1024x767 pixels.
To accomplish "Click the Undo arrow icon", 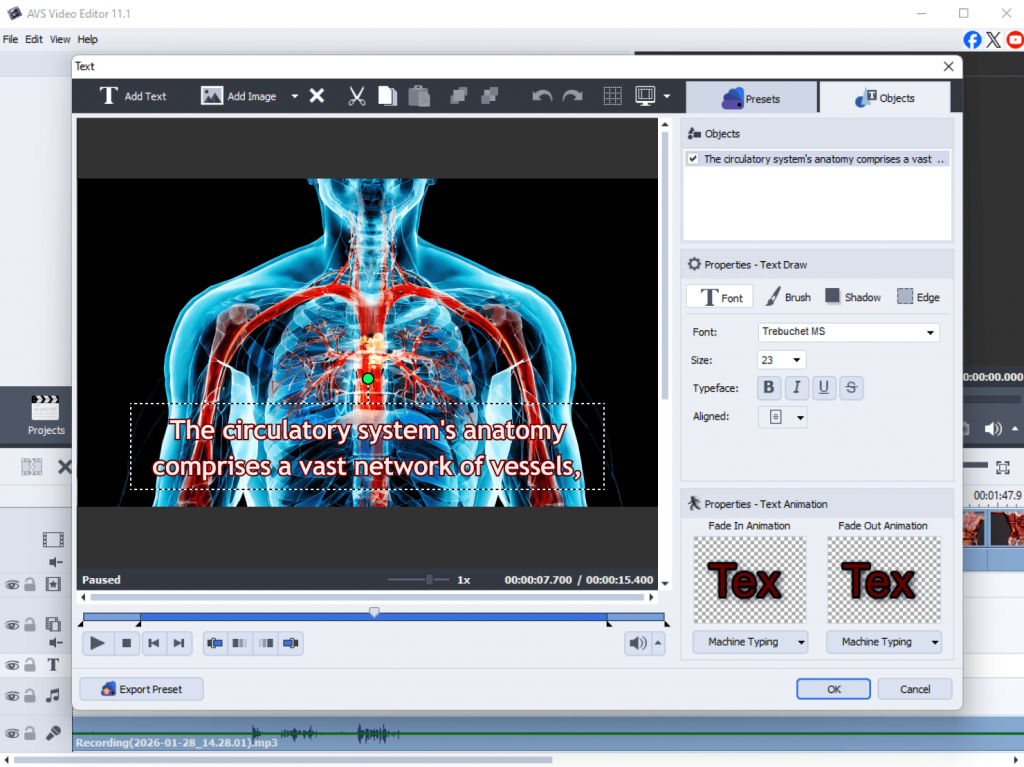I will pyautogui.click(x=542, y=96).
